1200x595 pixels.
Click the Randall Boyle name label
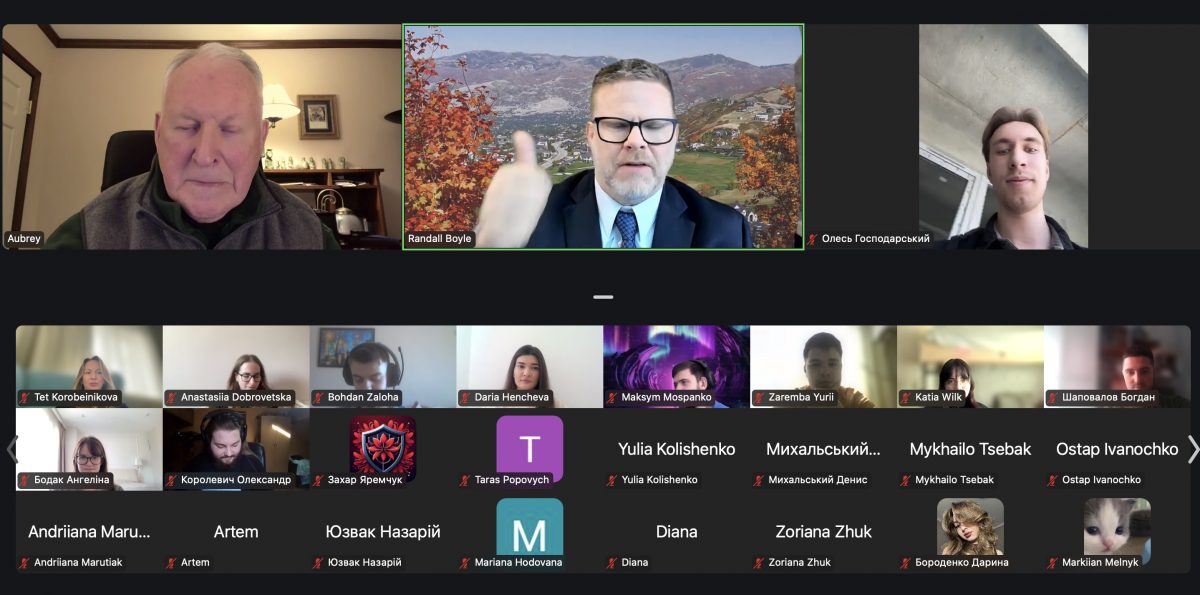[x=439, y=239]
